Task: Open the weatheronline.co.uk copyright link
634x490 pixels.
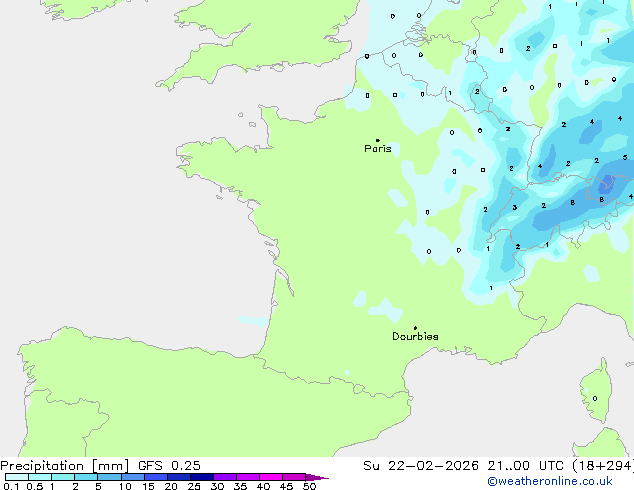Action: pyautogui.click(x=550, y=481)
